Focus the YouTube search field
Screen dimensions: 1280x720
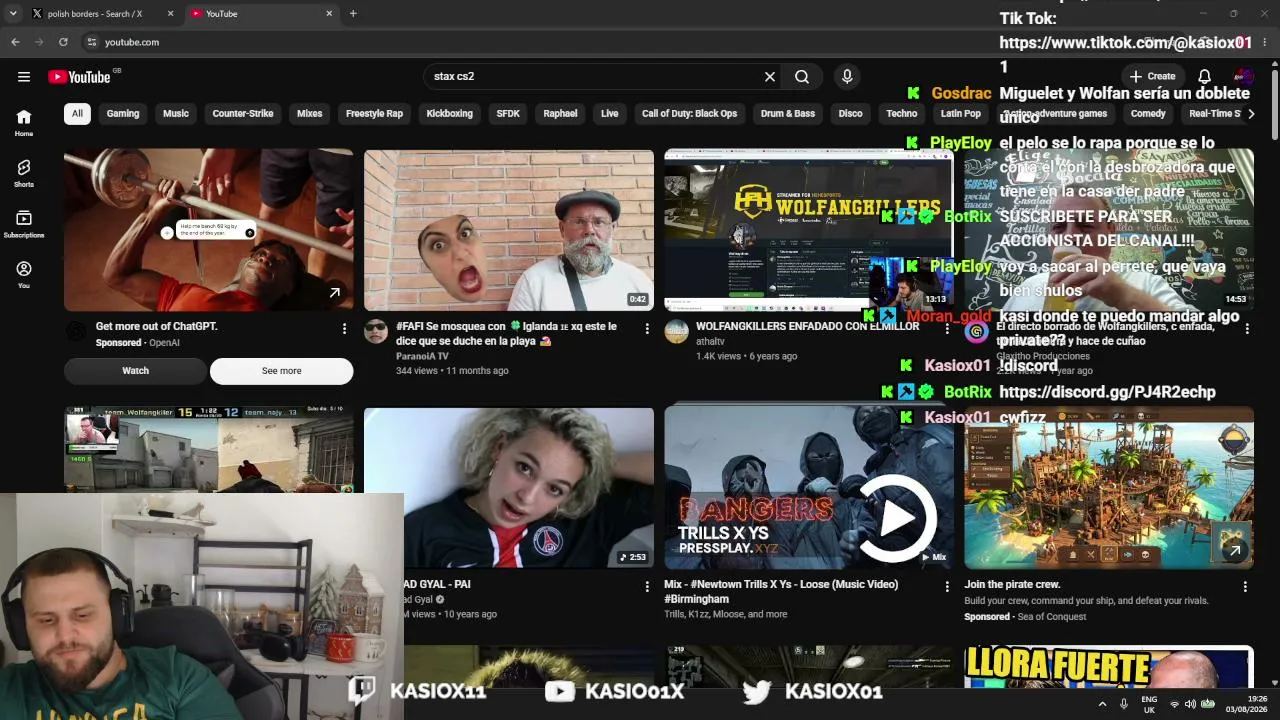[594, 77]
